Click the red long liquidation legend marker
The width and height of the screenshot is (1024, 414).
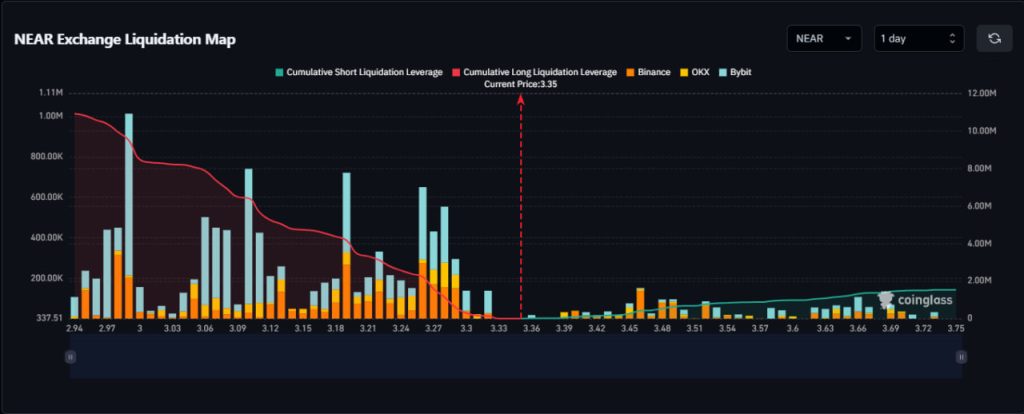(x=456, y=73)
